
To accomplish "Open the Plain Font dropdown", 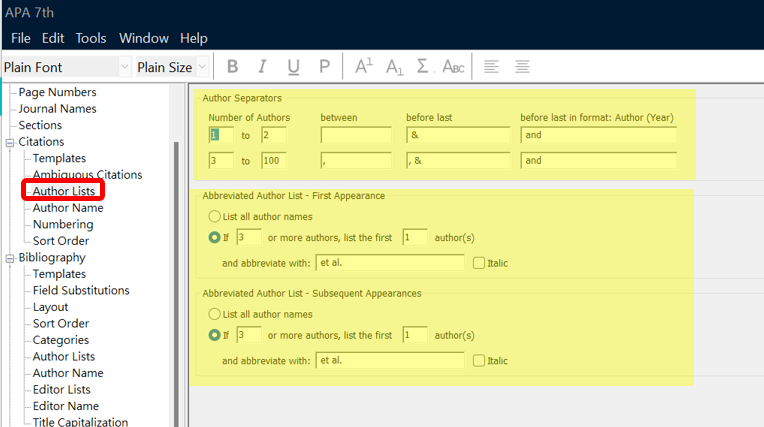I will 125,67.
